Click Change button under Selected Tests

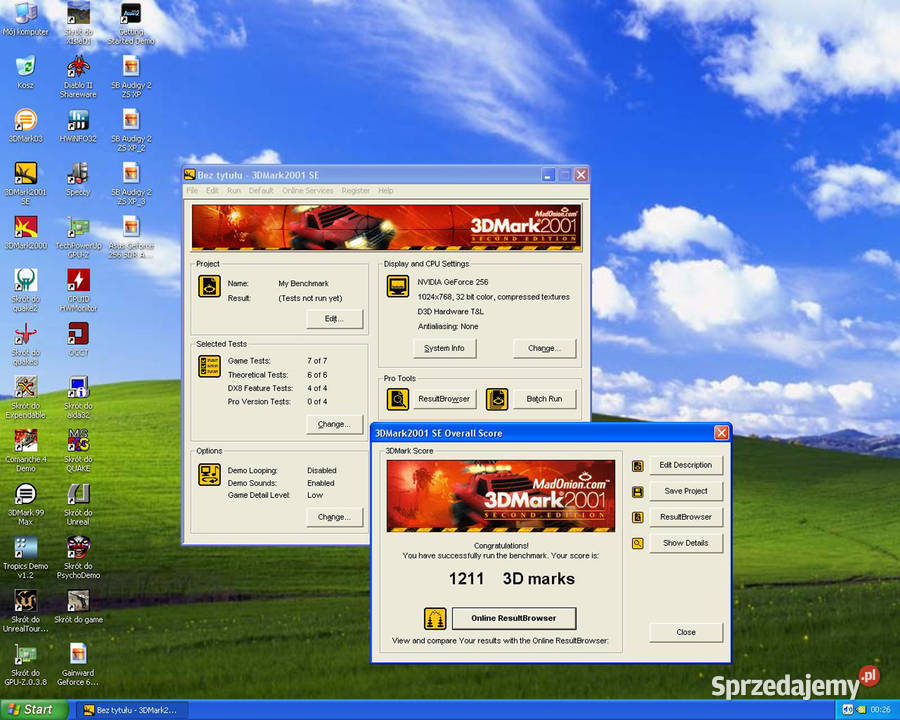pos(334,424)
